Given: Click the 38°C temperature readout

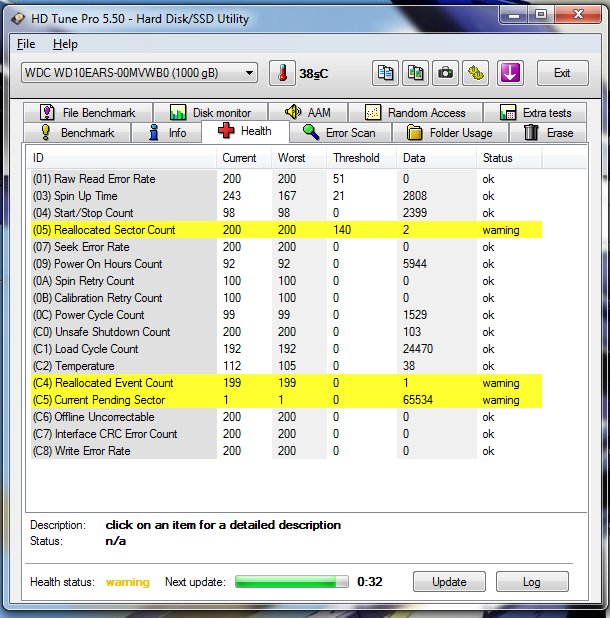Looking at the screenshot, I should tap(314, 74).
